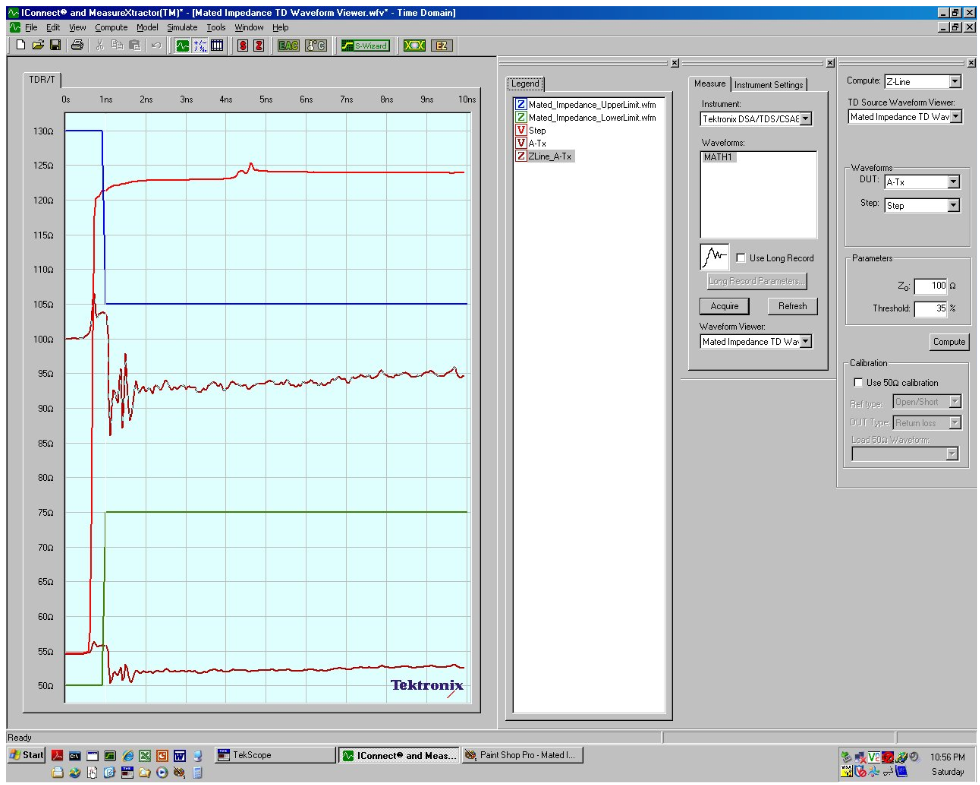Enable the Use Long Record checkbox
Viewport: 980px width, 785px height.
point(741,258)
